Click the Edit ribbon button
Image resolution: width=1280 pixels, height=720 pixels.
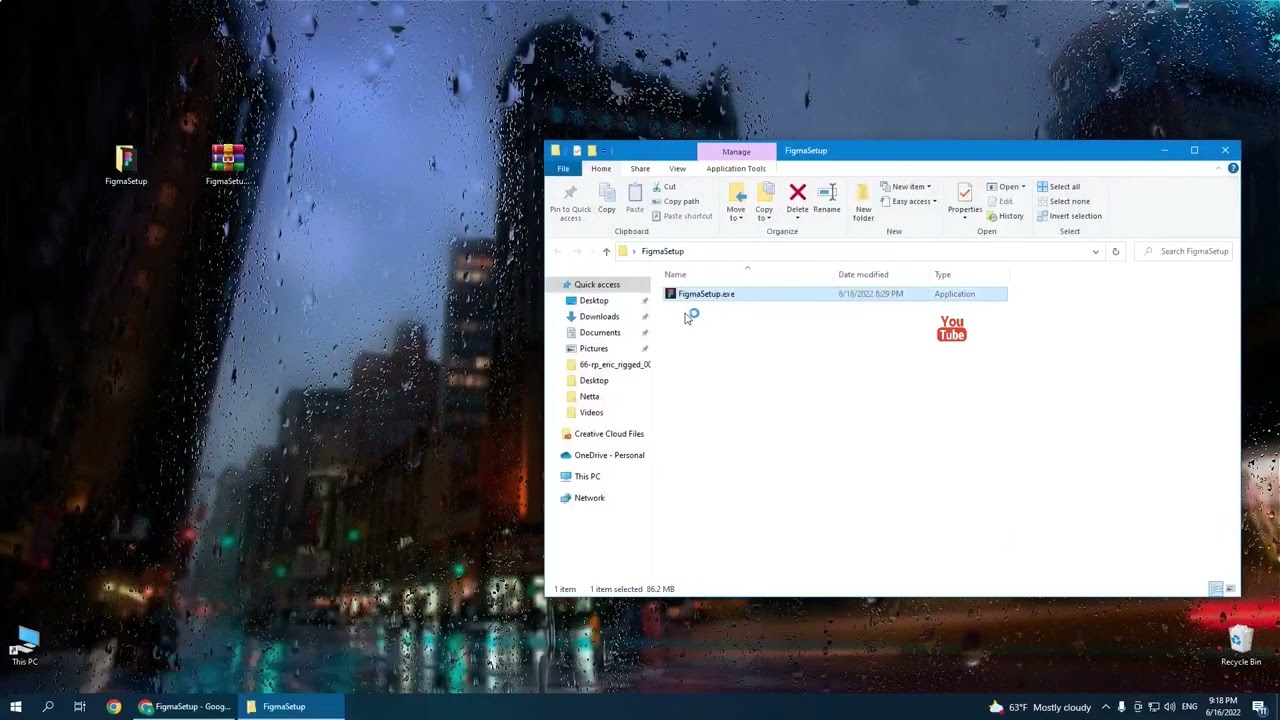pos(1000,201)
